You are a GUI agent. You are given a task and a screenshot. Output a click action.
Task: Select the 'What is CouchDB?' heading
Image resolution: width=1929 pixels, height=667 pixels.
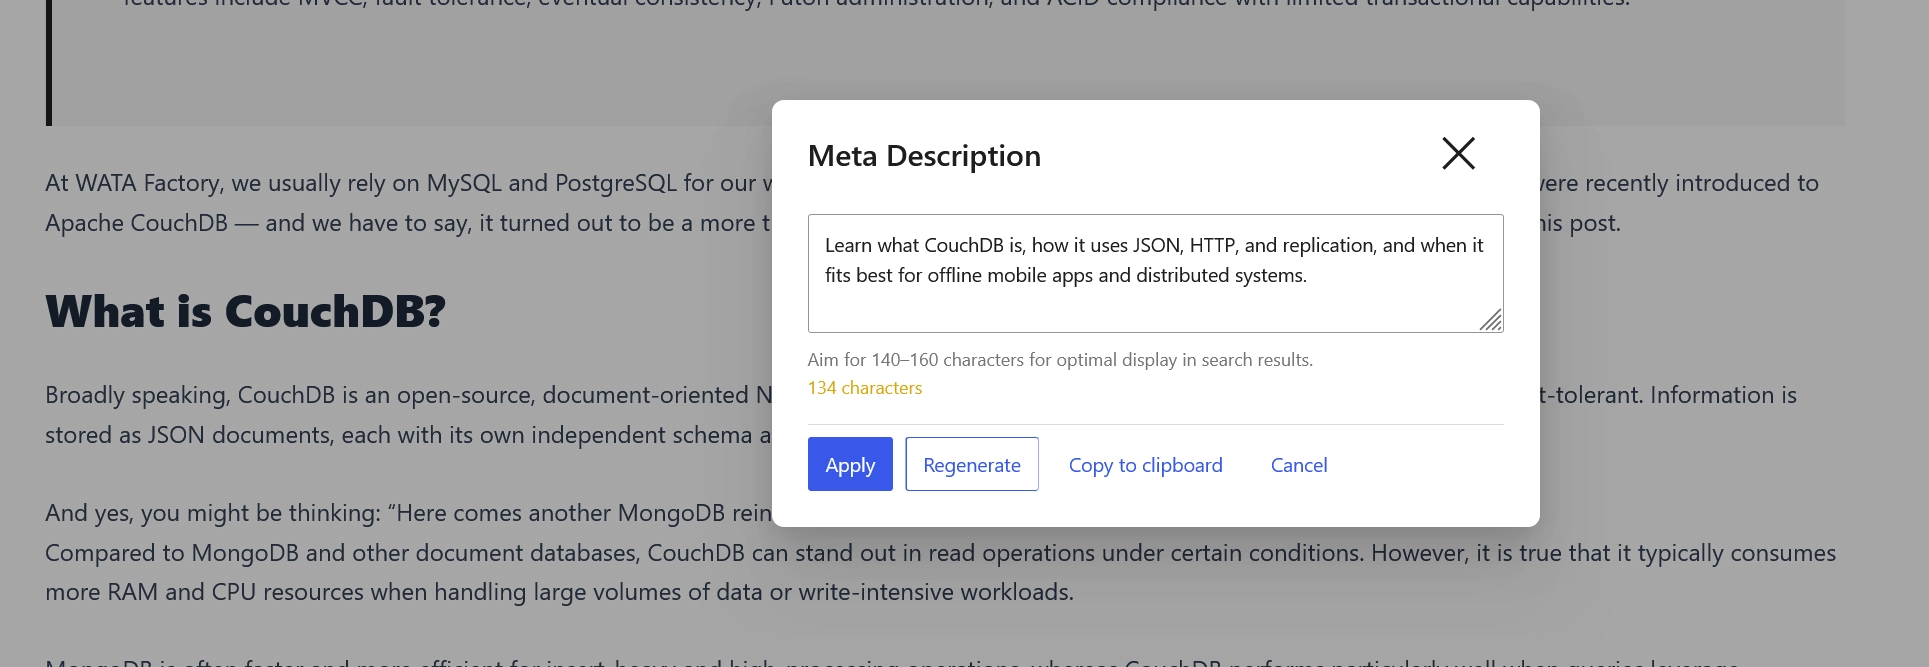click(245, 312)
